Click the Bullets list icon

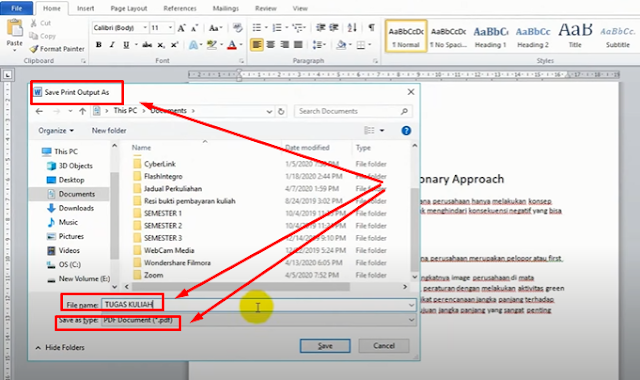[x=257, y=28]
